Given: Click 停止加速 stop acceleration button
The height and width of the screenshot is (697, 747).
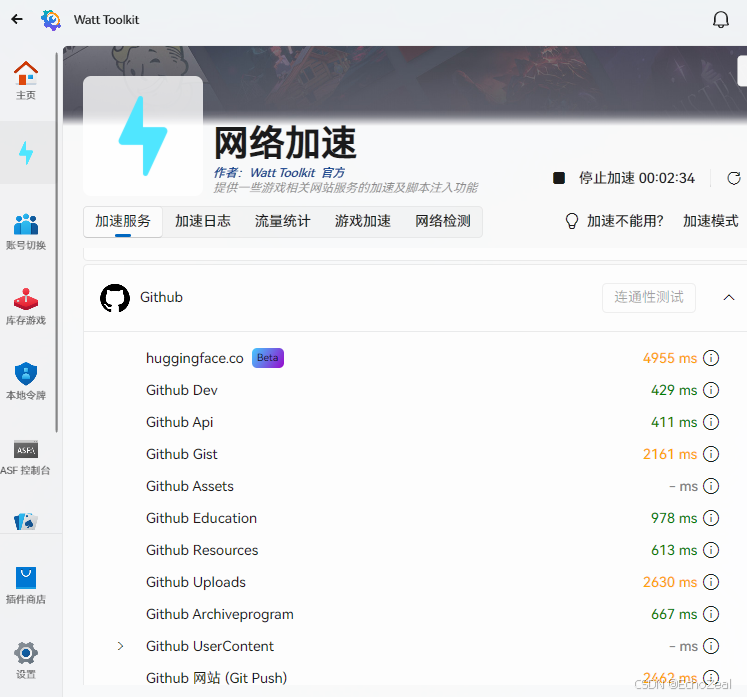Looking at the screenshot, I should [624, 178].
